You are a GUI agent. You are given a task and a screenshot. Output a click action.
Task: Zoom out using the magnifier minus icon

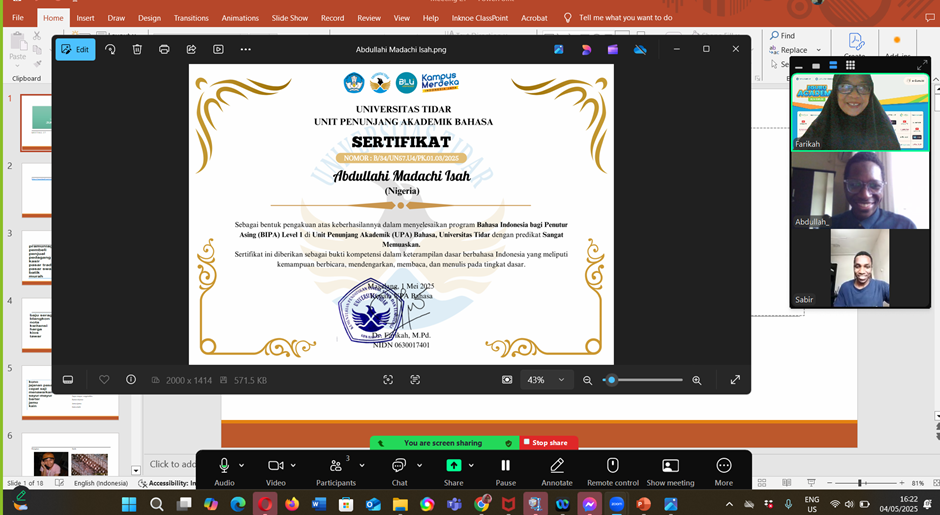[x=588, y=380]
